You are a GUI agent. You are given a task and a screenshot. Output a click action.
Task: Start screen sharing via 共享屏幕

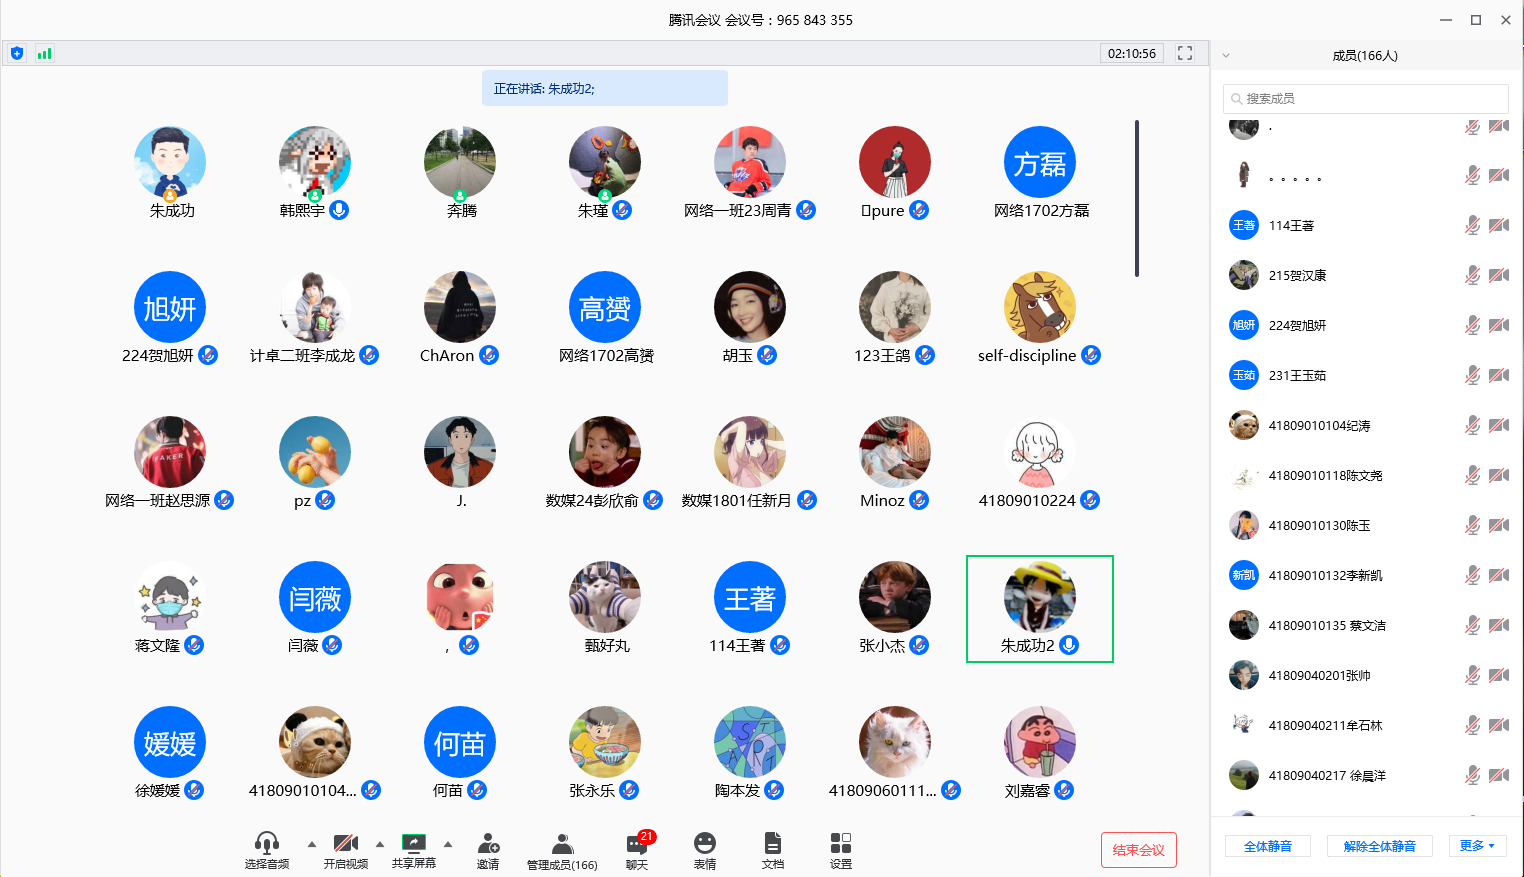(x=413, y=848)
